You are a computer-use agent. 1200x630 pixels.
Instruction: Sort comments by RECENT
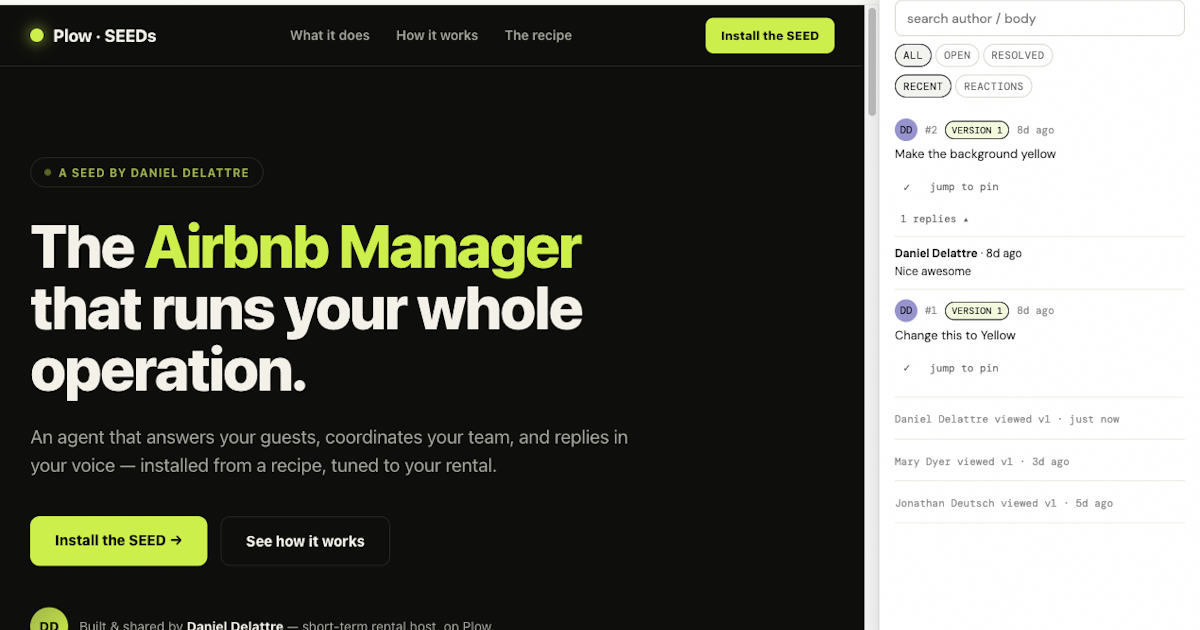click(923, 87)
